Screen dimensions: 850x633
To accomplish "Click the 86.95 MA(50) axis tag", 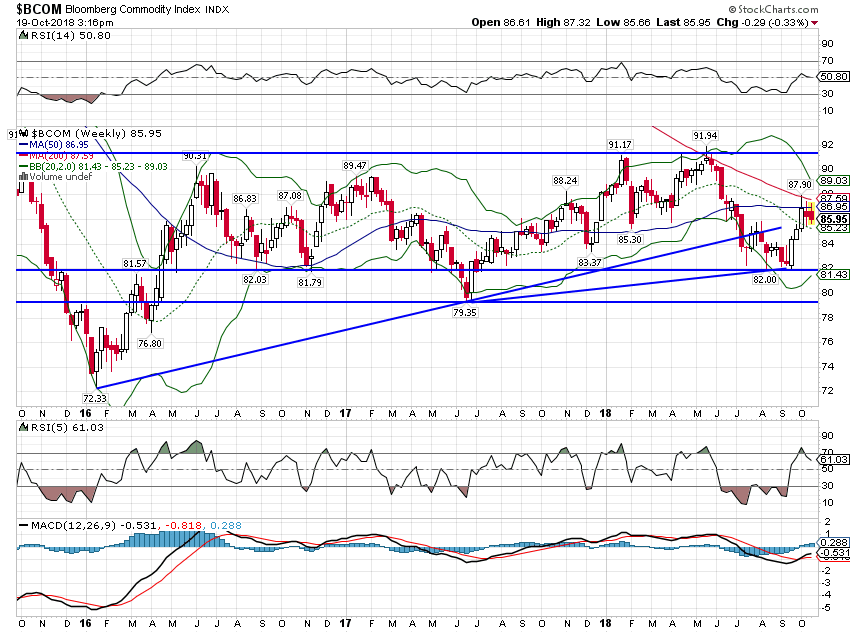I will 833,206.
